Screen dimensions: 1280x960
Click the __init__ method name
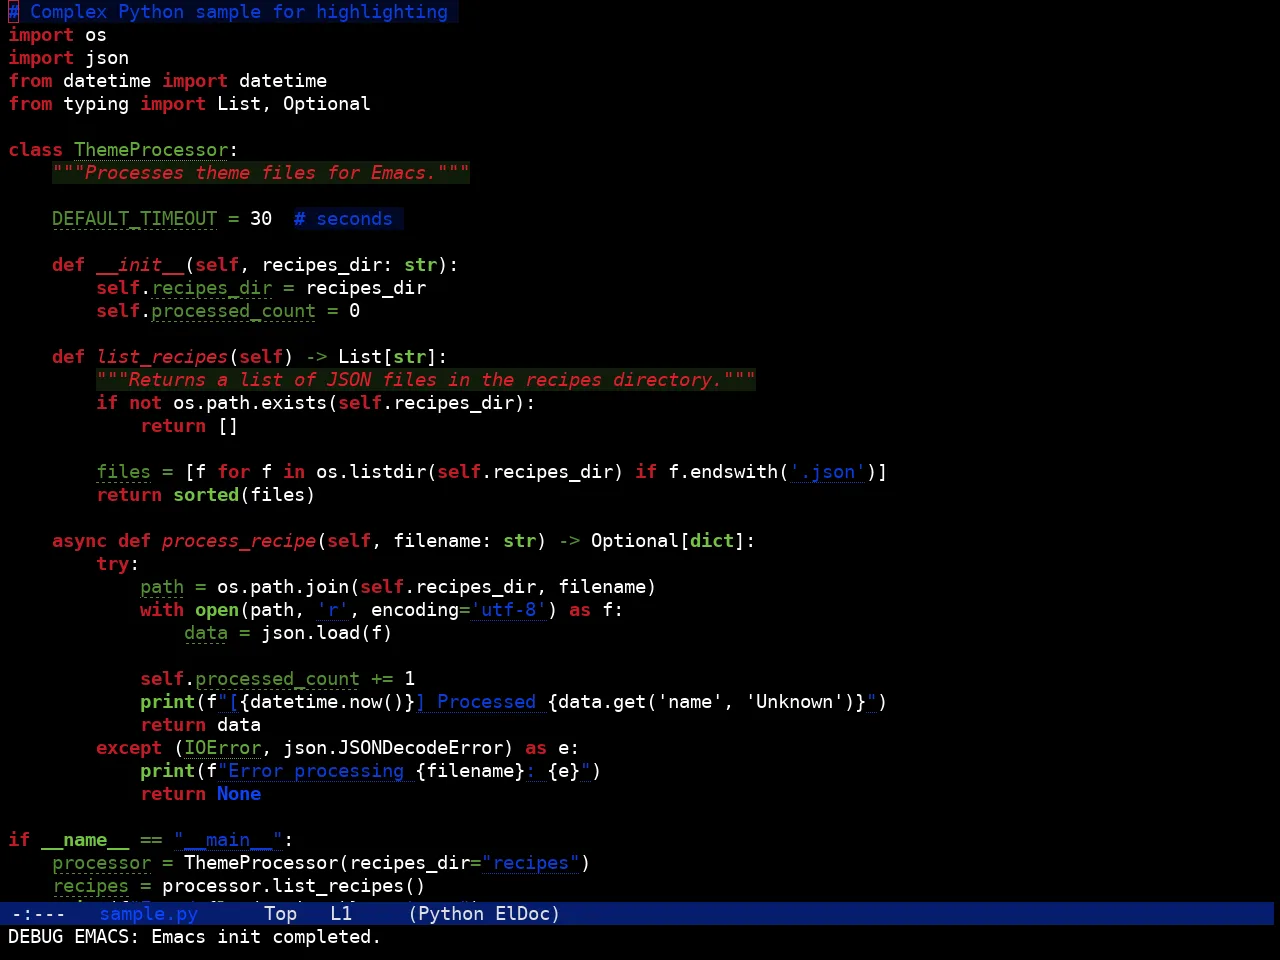tap(140, 265)
